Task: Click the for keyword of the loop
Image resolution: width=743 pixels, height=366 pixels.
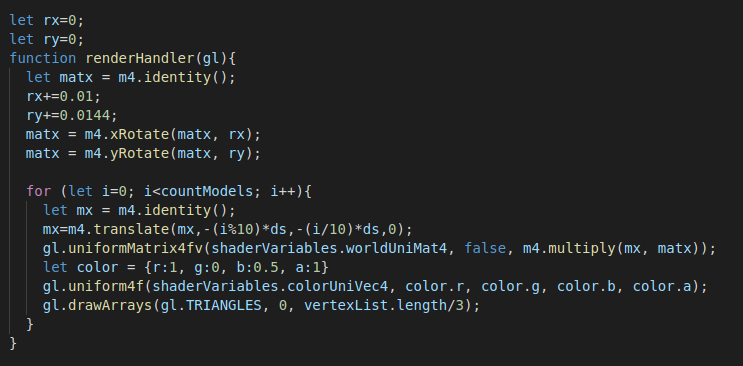Action: click(38, 192)
